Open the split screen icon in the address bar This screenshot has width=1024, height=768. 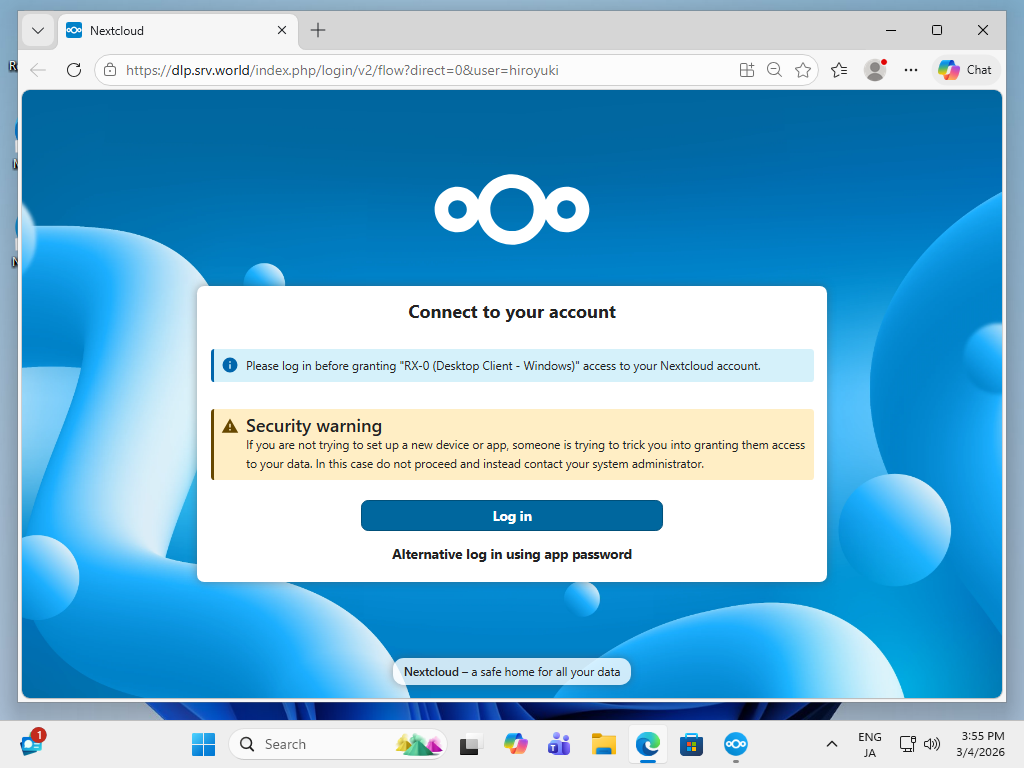coord(746,70)
